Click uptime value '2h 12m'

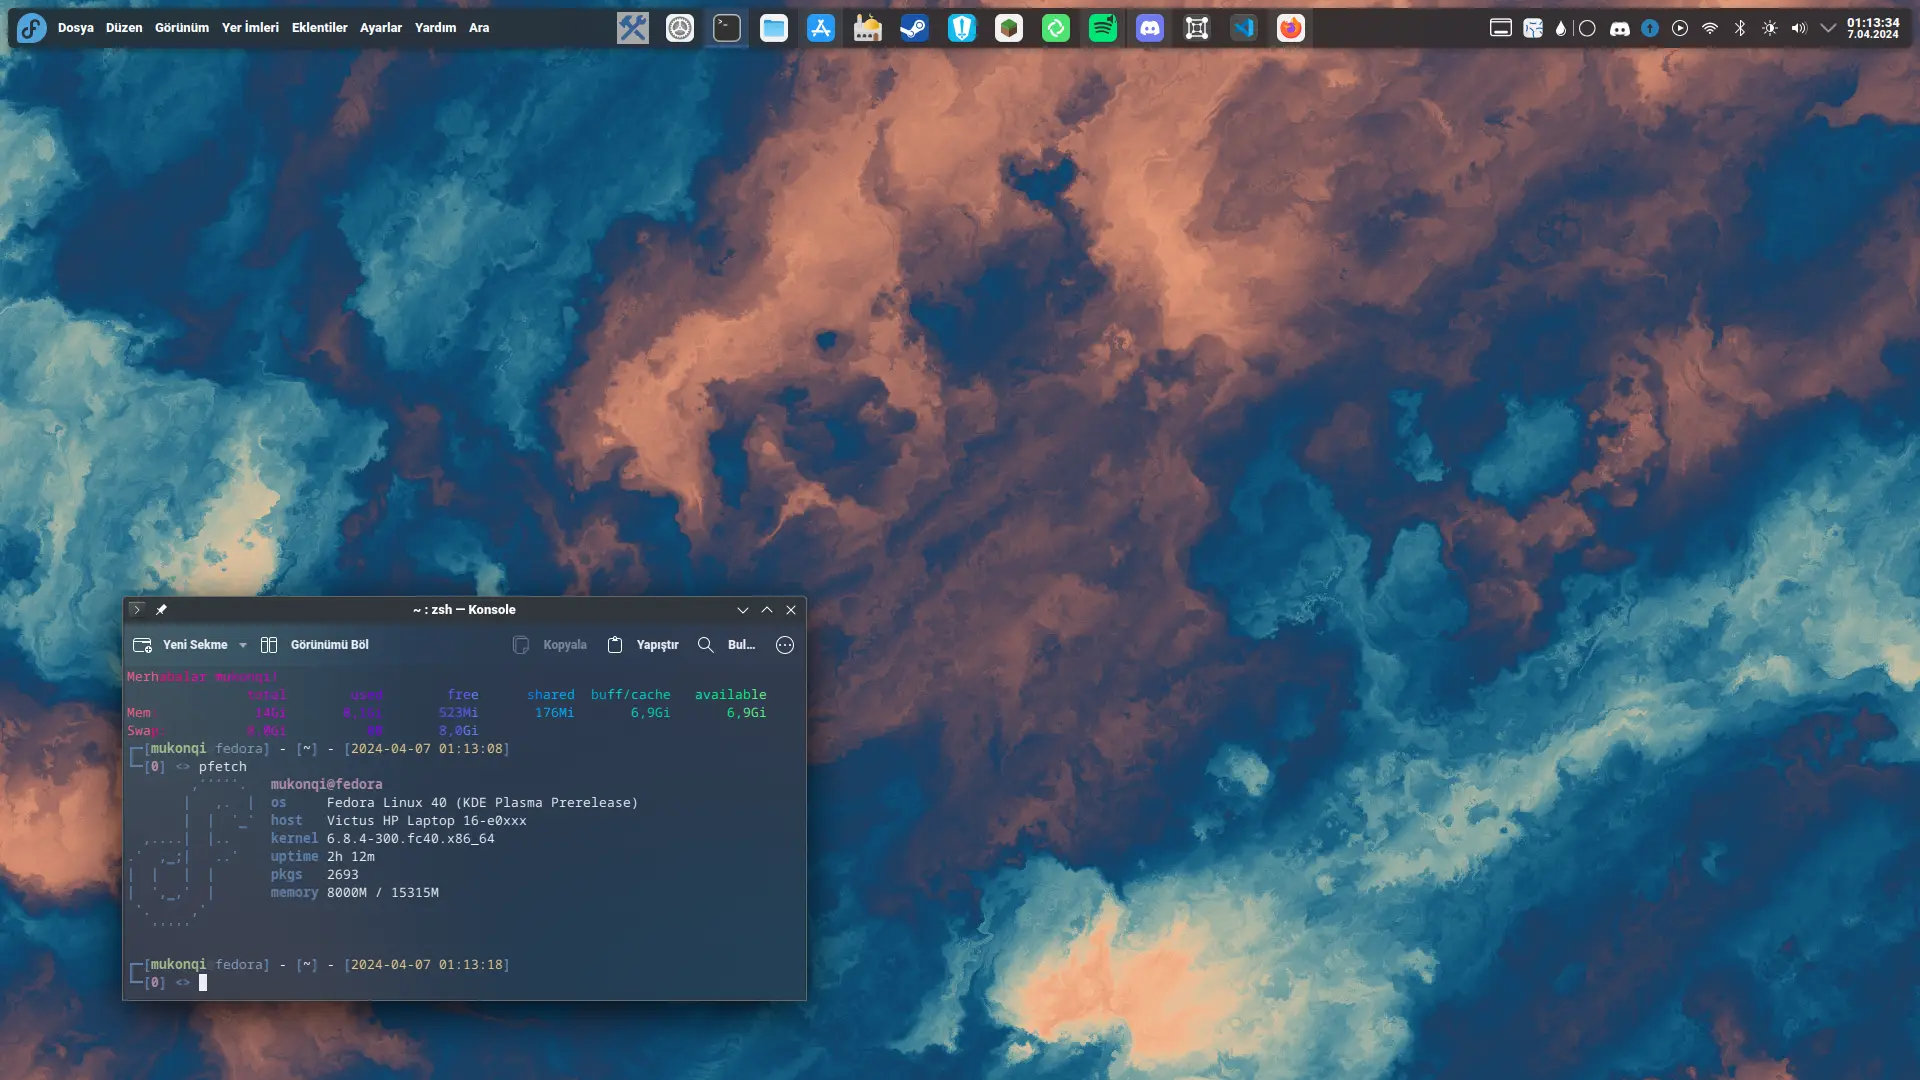pyautogui.click(x=350, y=857)
